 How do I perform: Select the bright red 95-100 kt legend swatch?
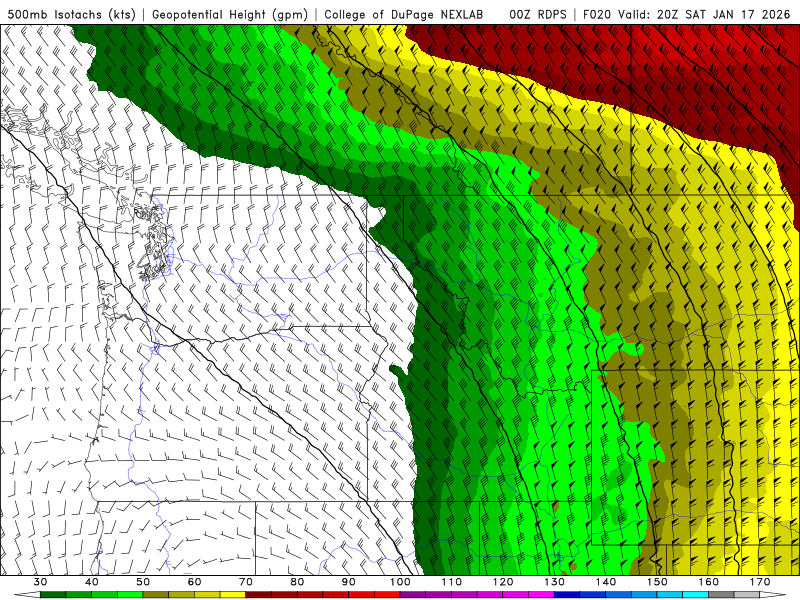387,595
